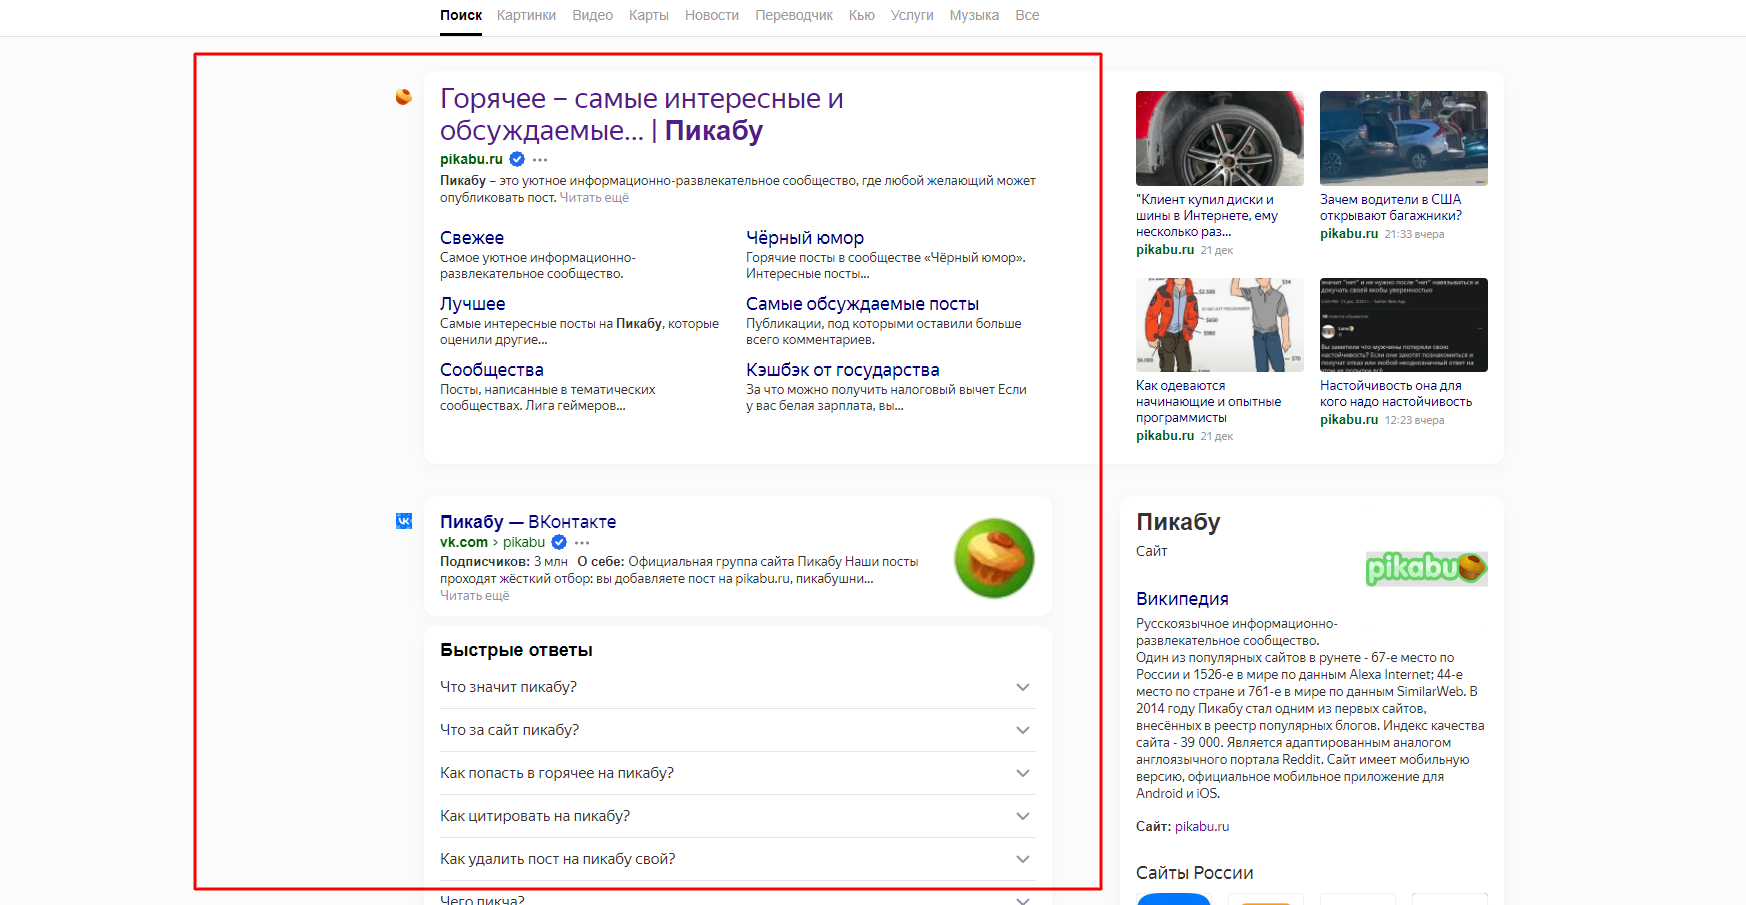1746x905 pixels.
Task: Open "Зачем водители в США открывают багажники?"
Action: pyautogui.click(x=1391, y=207)
